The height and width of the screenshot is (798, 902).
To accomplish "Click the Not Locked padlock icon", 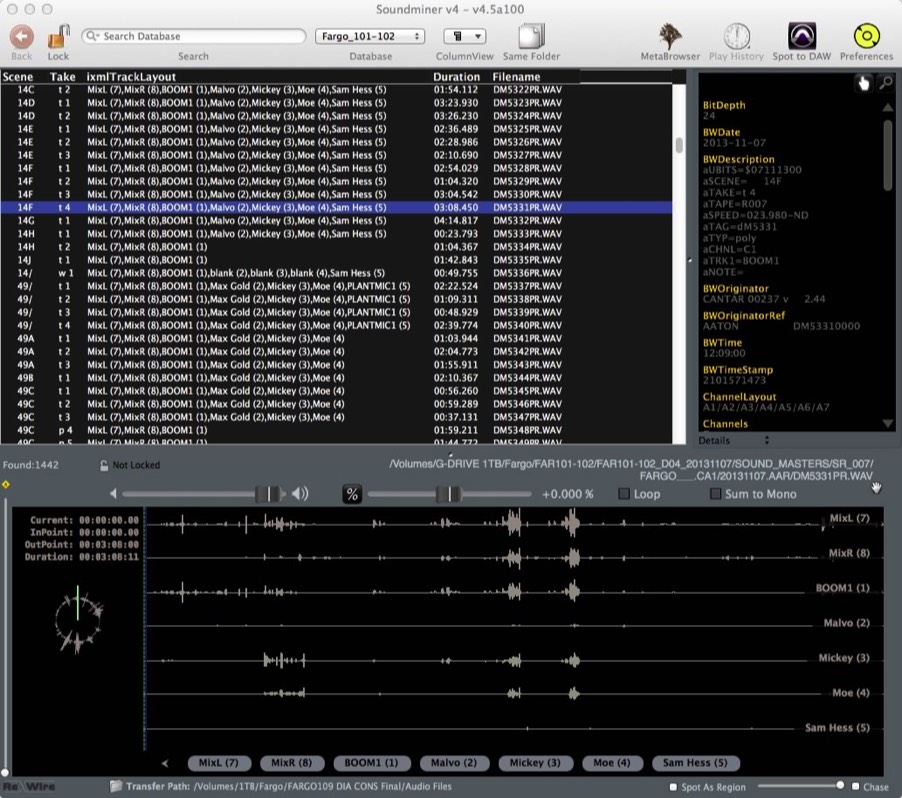I will coord(104,465).
